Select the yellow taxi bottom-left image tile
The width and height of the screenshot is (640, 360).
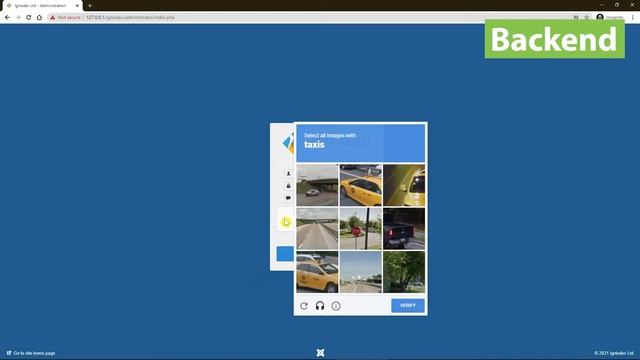click(317, 272)
